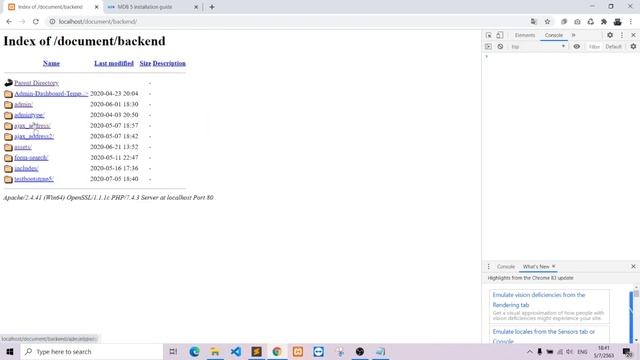The height and width of the screenshot is (360, 640).
Task: Show hidden system tray icons
Action: point(529,351)
